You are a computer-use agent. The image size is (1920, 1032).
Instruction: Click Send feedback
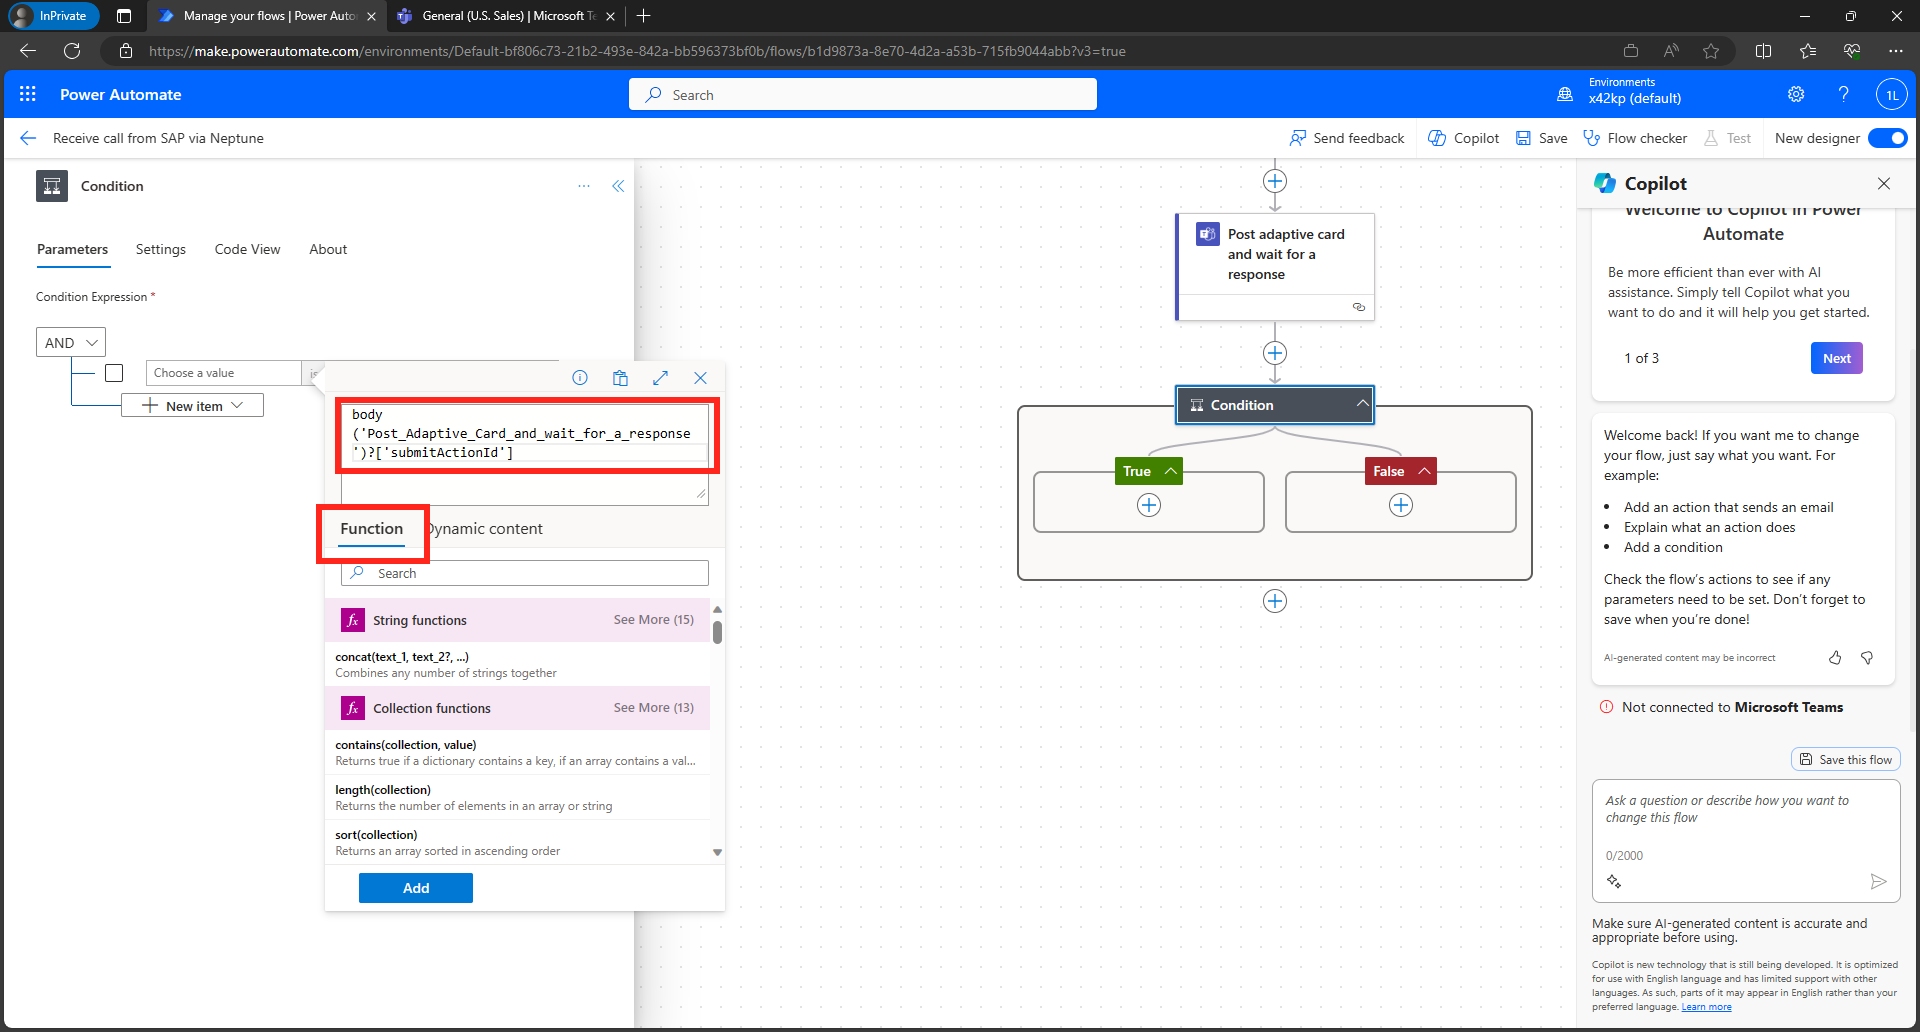coord(1347,138)
